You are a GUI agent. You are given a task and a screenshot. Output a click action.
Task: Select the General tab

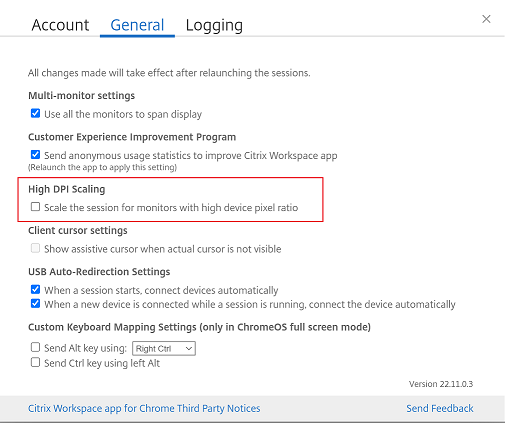click(x=137, y=25)
